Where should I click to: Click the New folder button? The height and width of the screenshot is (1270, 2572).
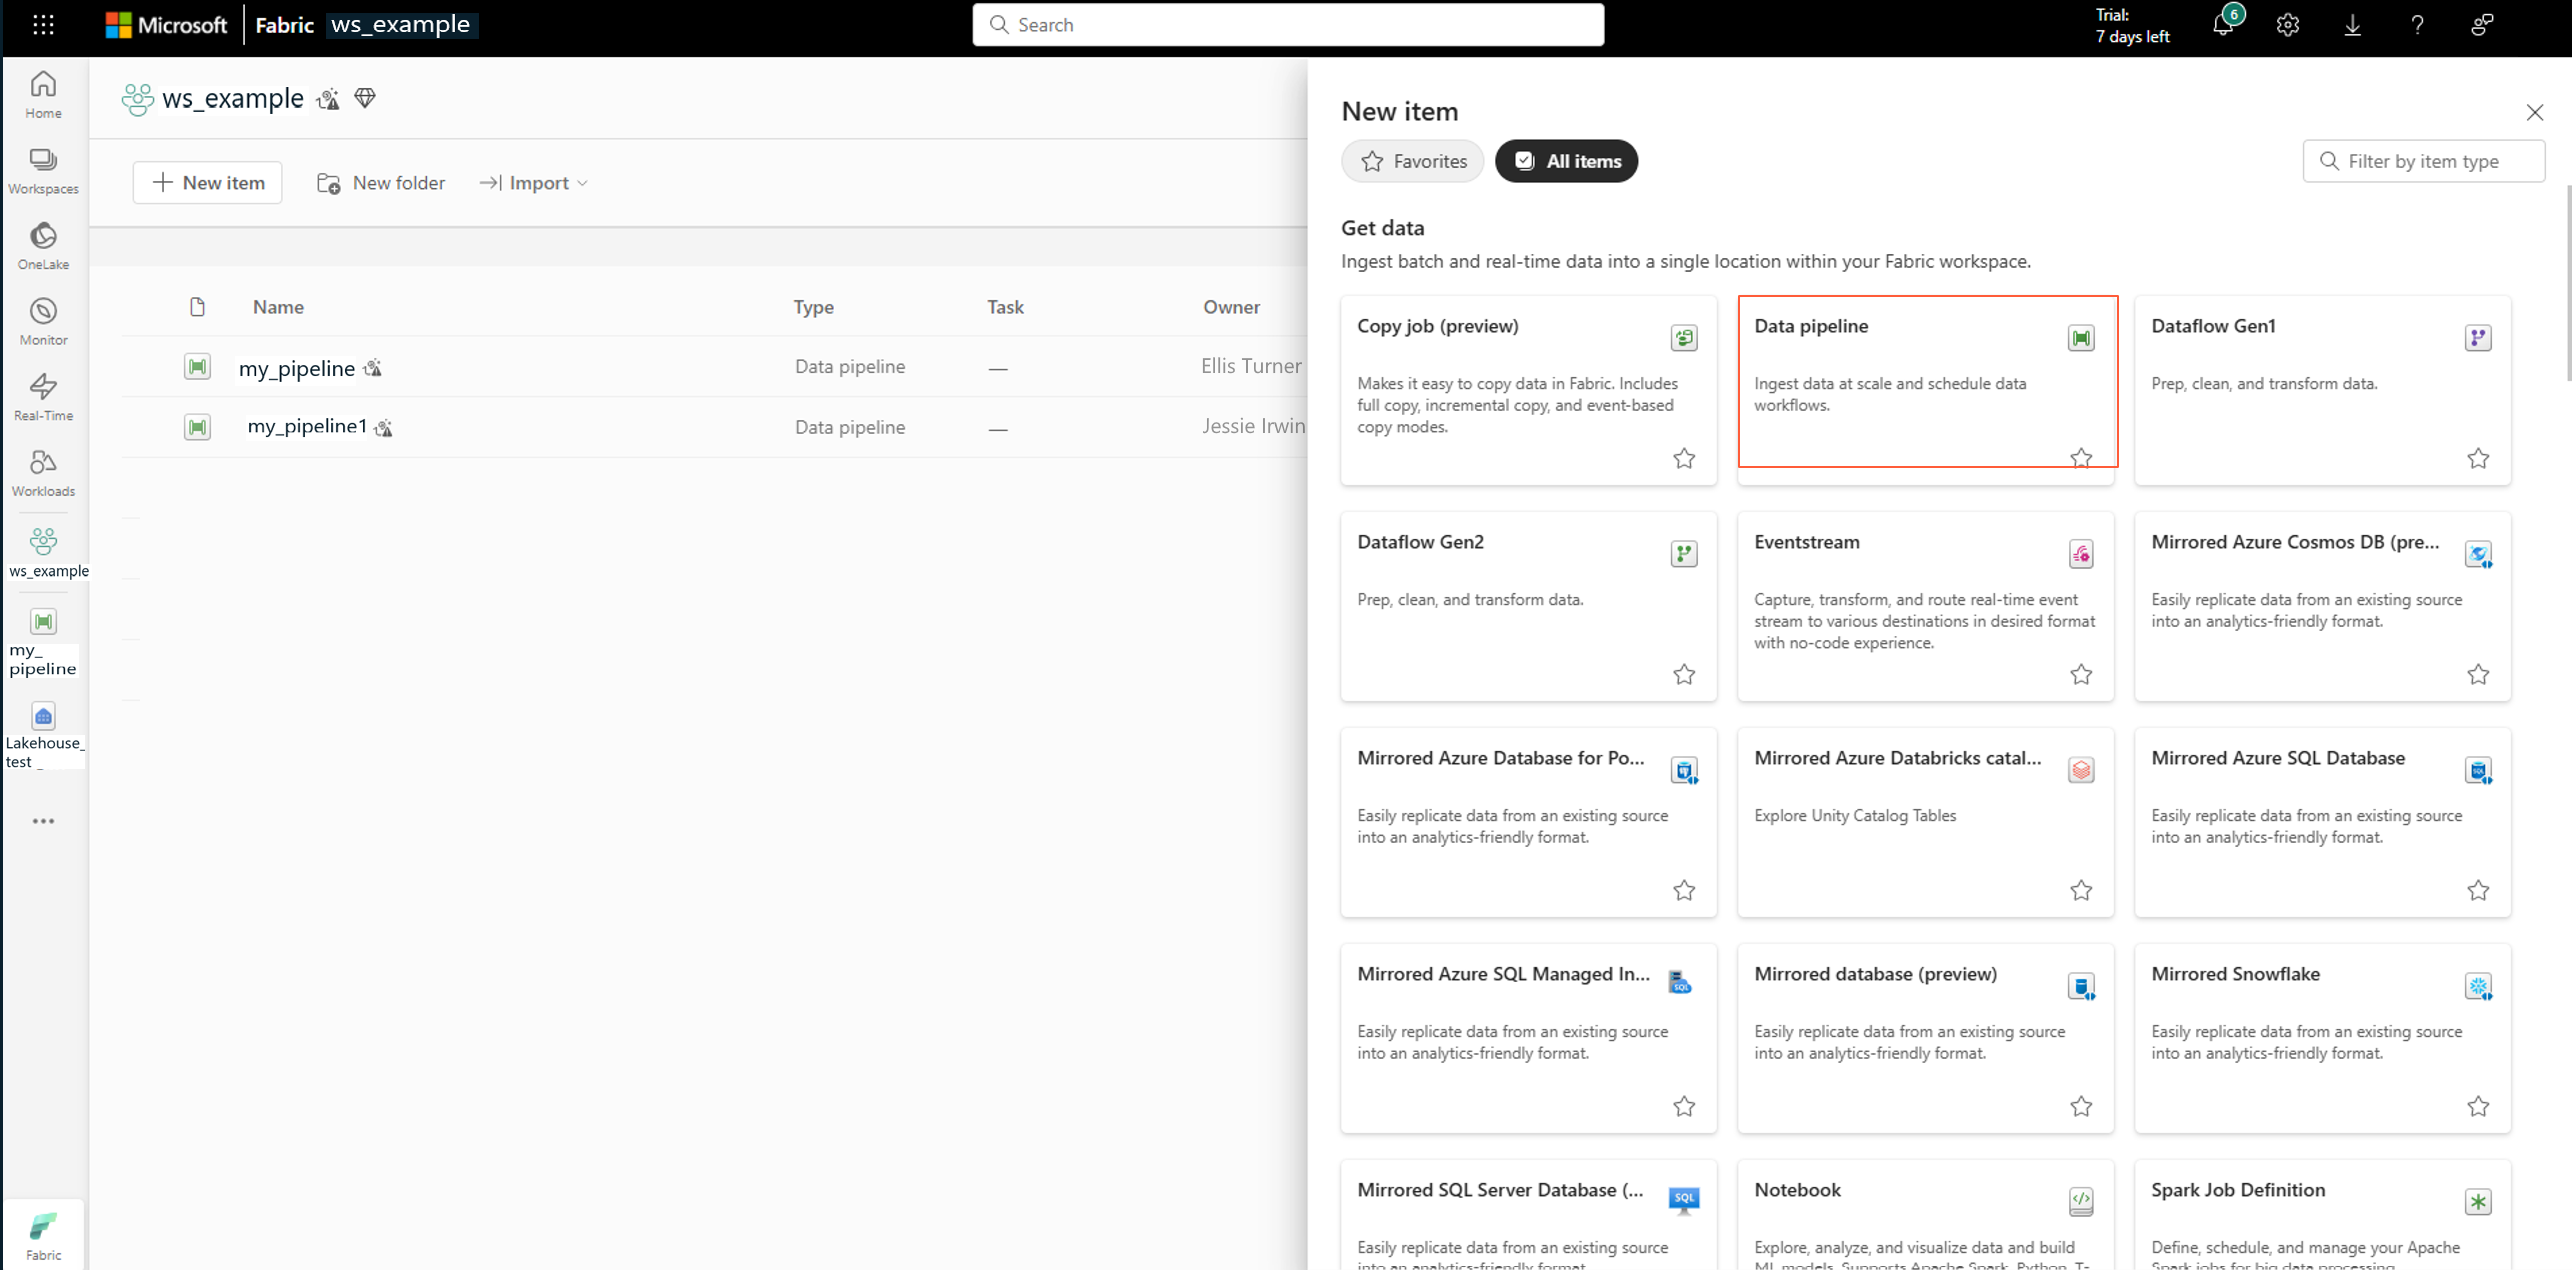point(381,183)
